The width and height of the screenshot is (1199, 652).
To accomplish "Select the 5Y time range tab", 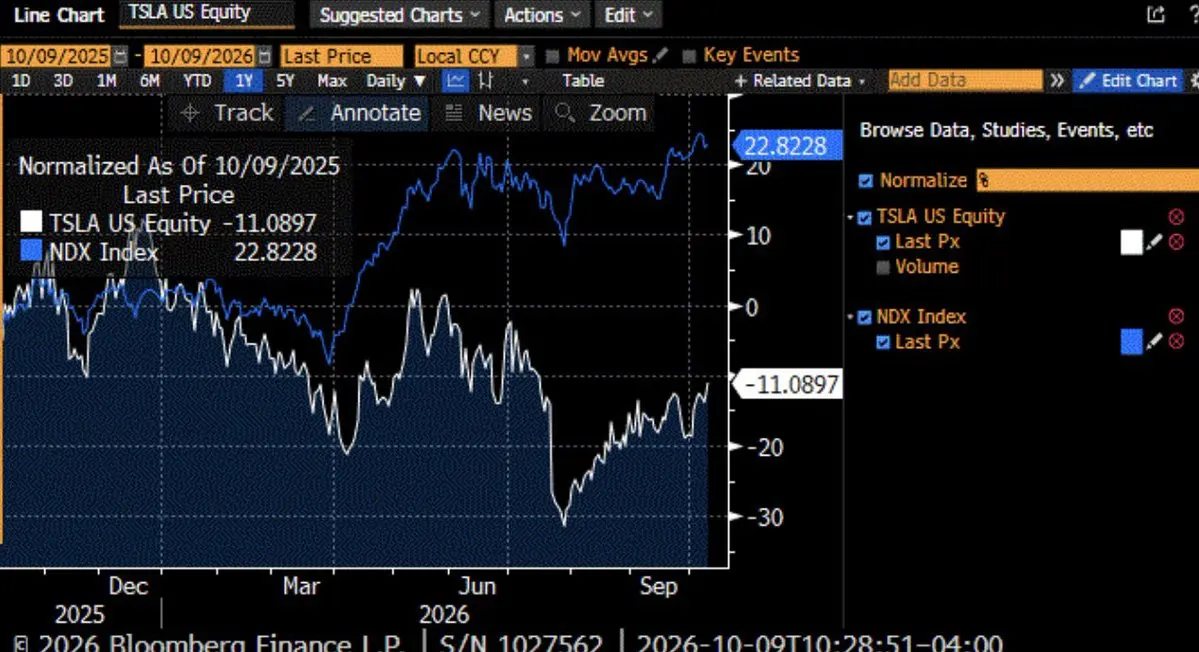I will [x=285, y=80].
